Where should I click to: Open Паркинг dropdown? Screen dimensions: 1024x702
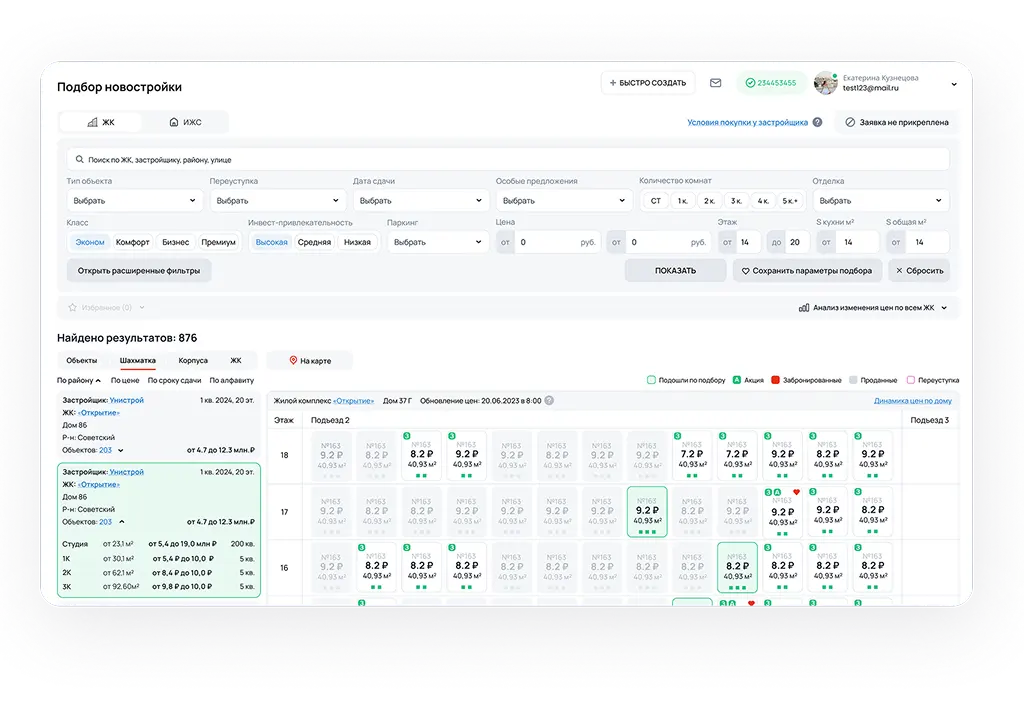pyautogui.click(x=438, y=242)
